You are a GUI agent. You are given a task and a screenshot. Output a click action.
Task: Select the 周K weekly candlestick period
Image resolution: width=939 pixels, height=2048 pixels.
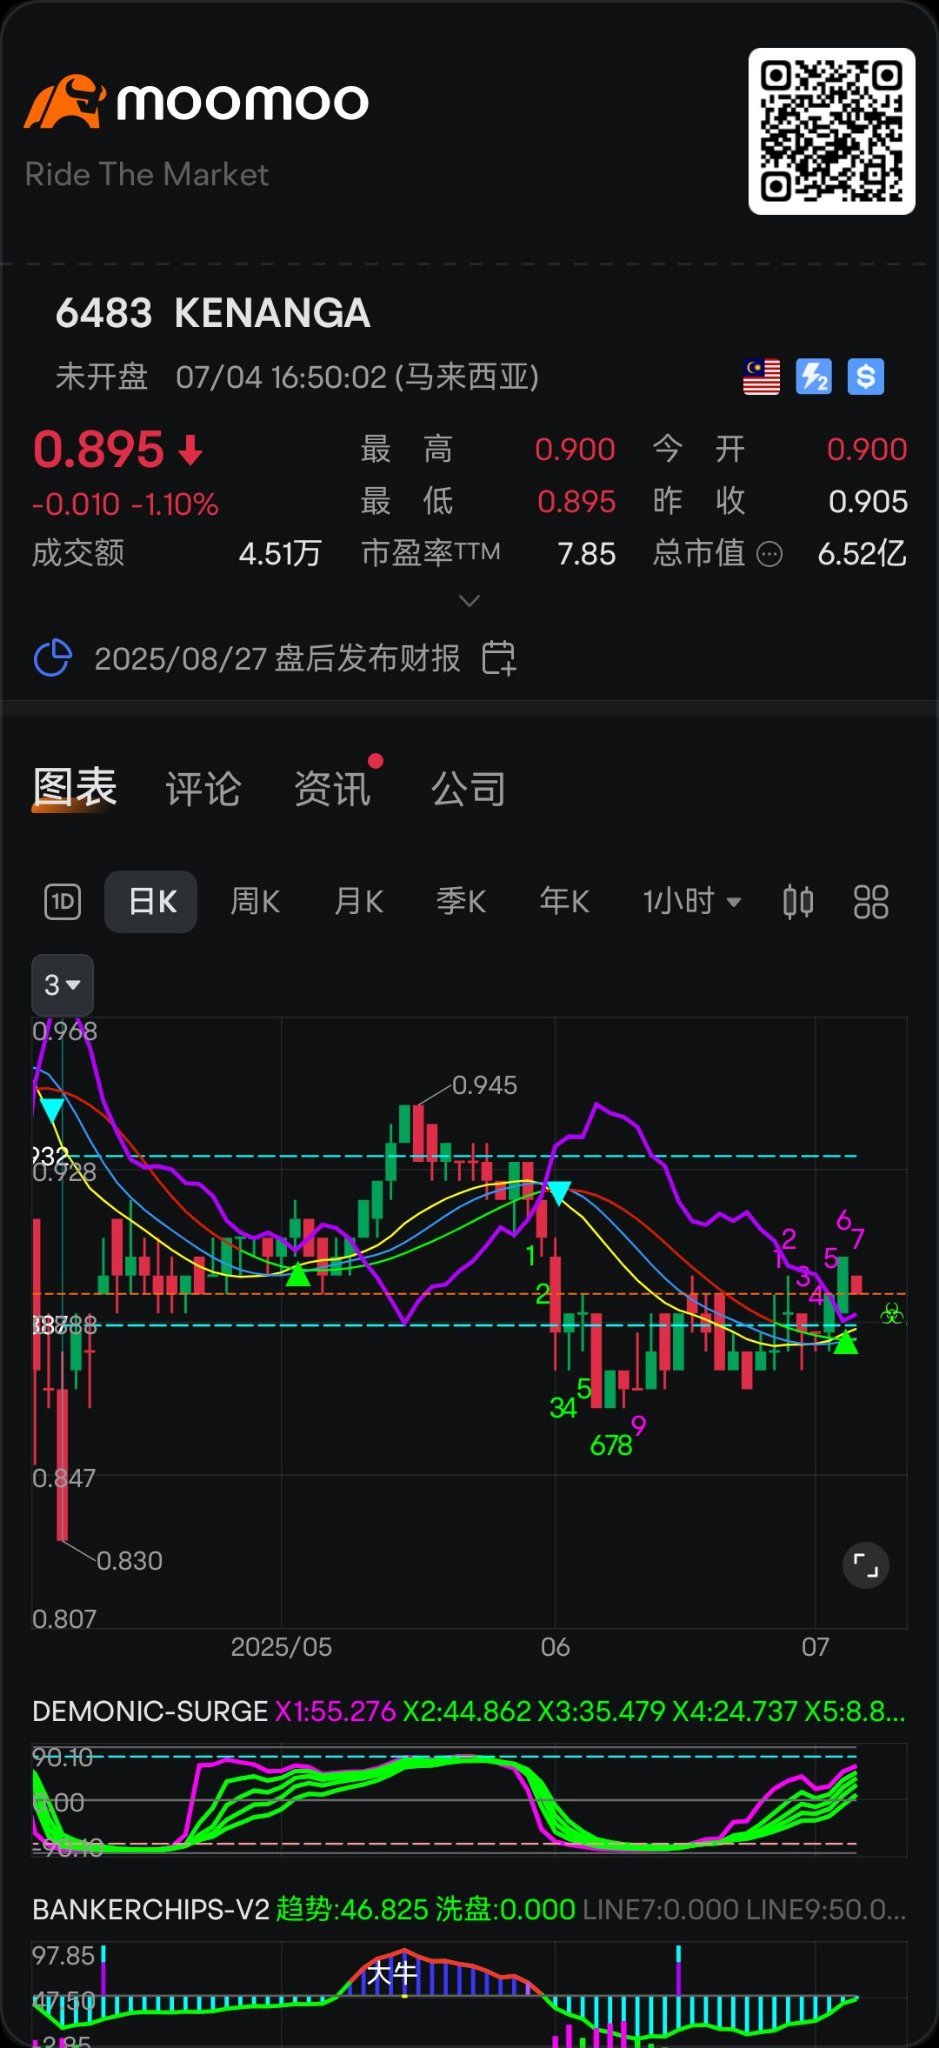coord(255,902)
